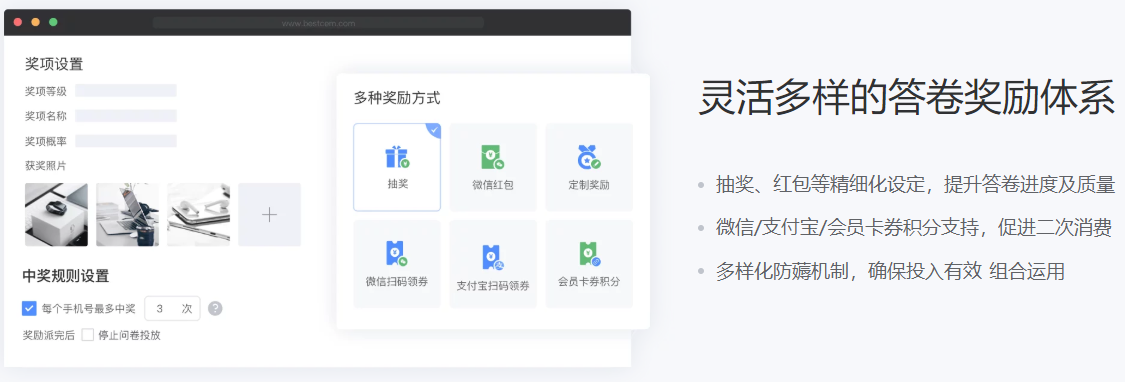Click the 获奖照片 label
The width and height of the screenshot is (1125, 382).
click(x=46, y=166)
